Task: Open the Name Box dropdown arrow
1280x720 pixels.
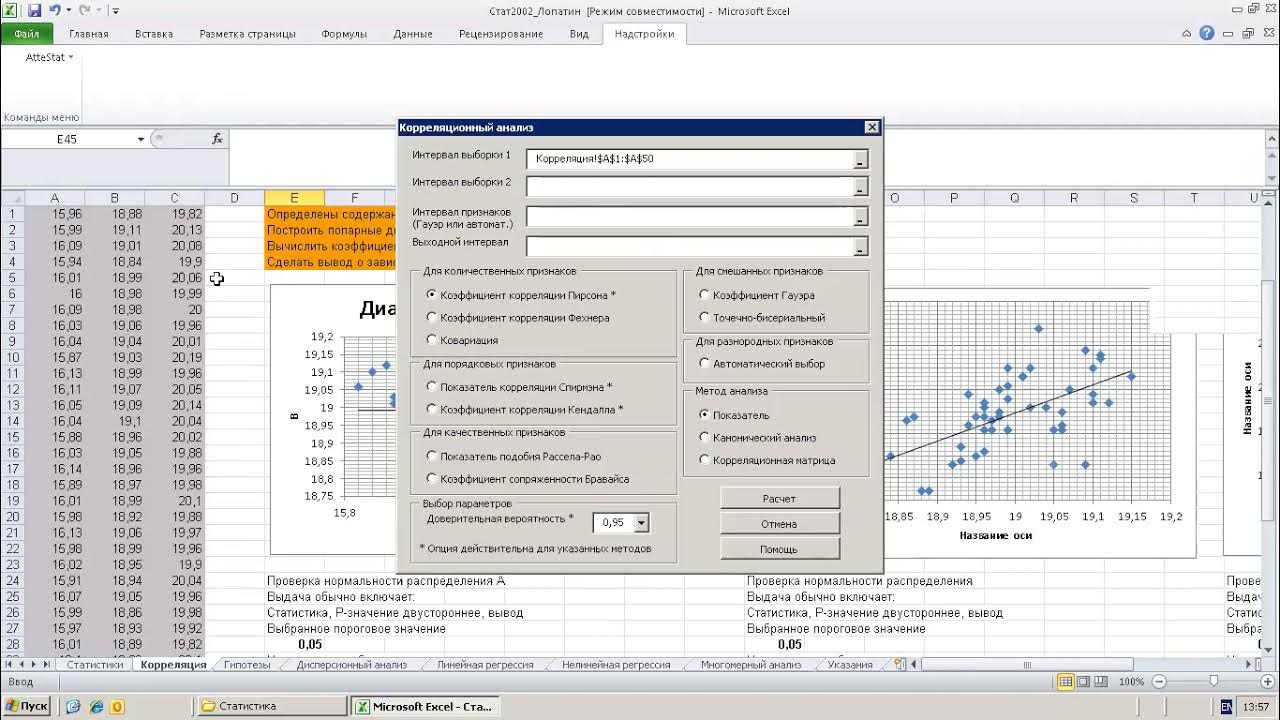Action: 141,139
